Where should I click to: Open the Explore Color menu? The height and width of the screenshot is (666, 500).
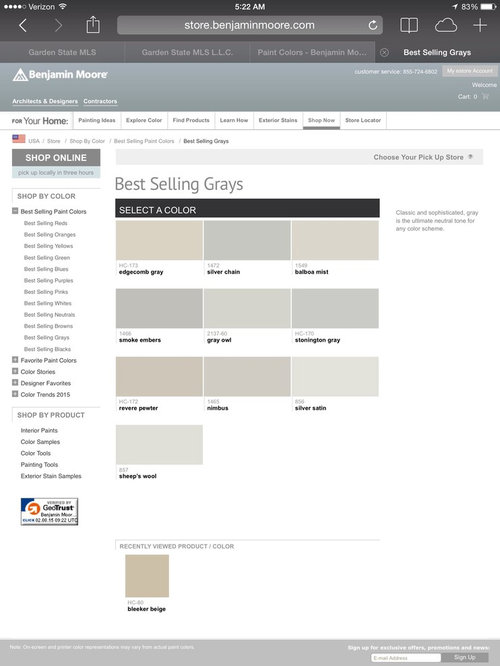point(144,120)
